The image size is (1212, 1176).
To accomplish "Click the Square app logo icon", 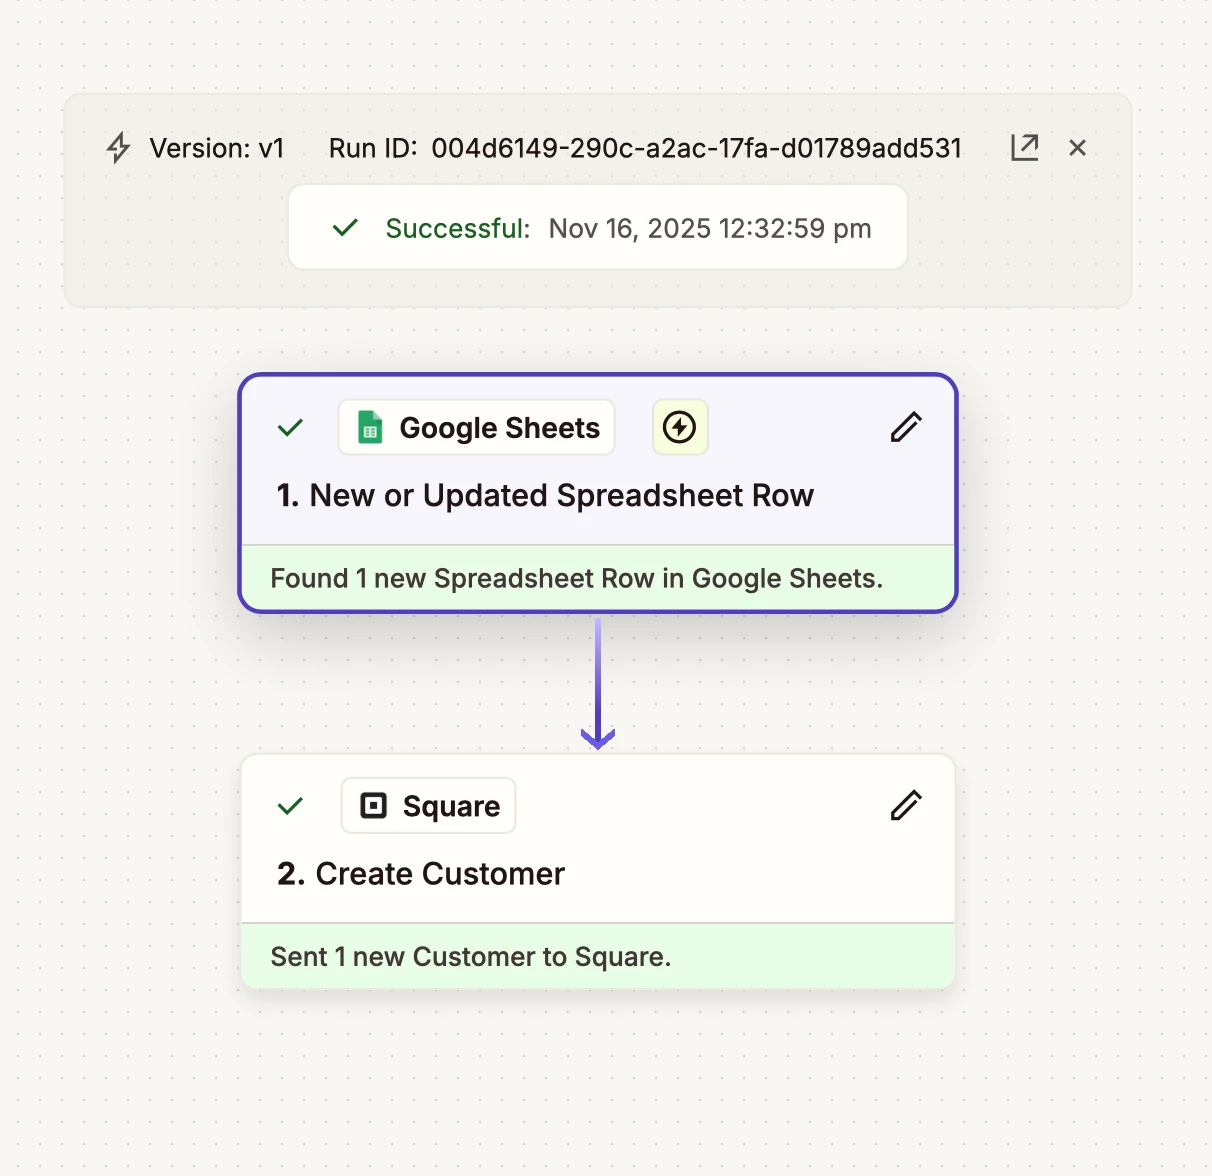I will click(373, 806).
